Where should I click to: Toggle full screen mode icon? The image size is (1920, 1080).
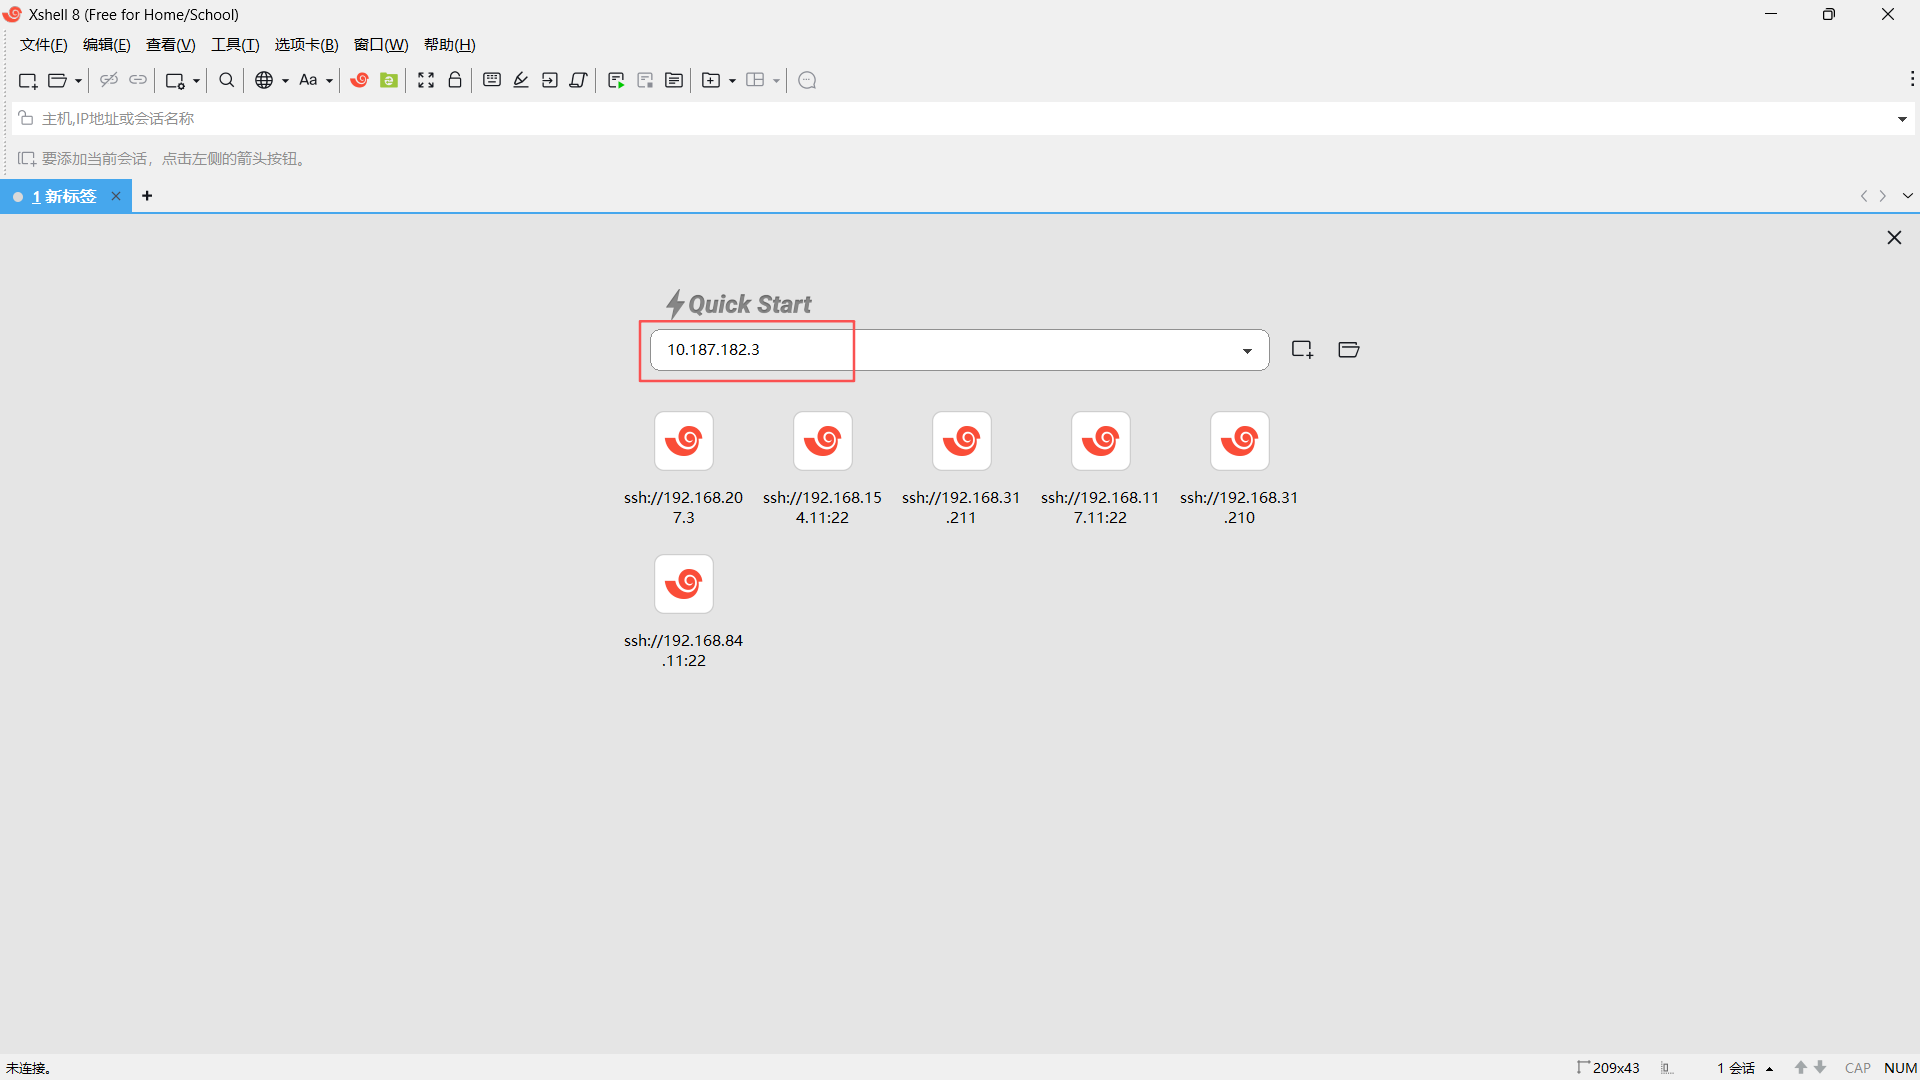(x=426, y=80)
